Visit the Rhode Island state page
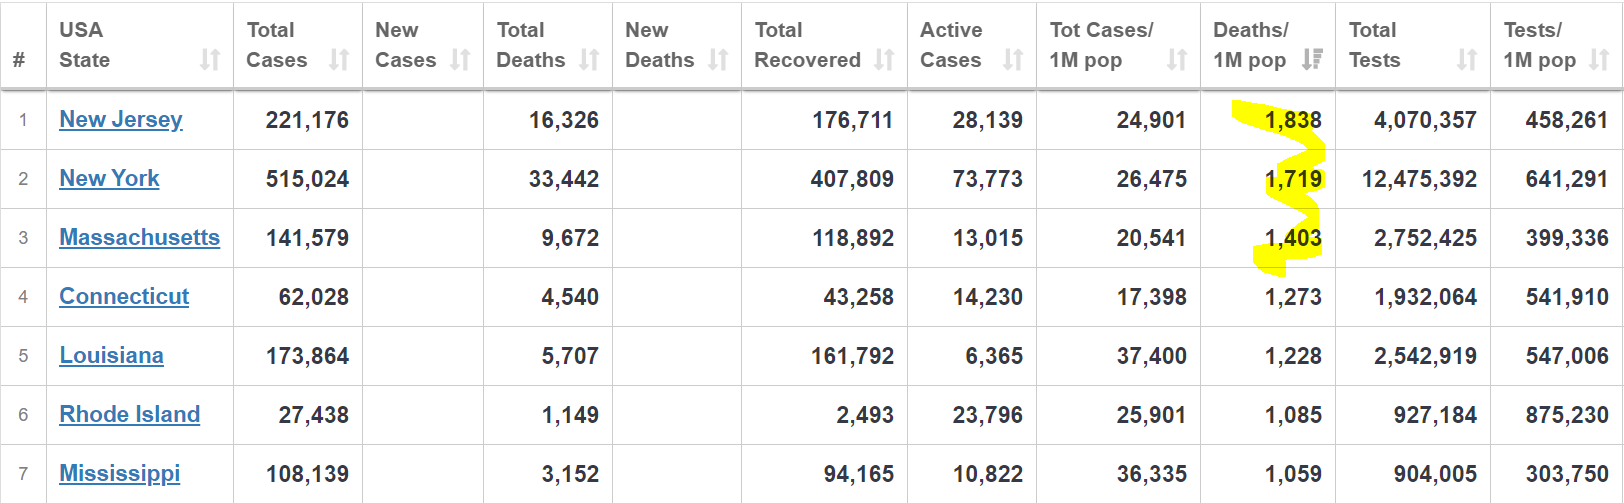 point(129,415)
